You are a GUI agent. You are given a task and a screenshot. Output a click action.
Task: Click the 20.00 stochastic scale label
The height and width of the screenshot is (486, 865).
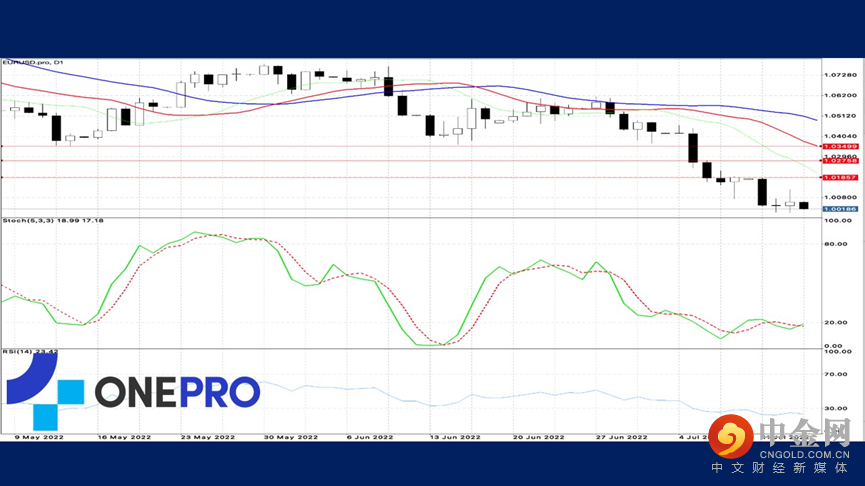[x=836, y=323]
